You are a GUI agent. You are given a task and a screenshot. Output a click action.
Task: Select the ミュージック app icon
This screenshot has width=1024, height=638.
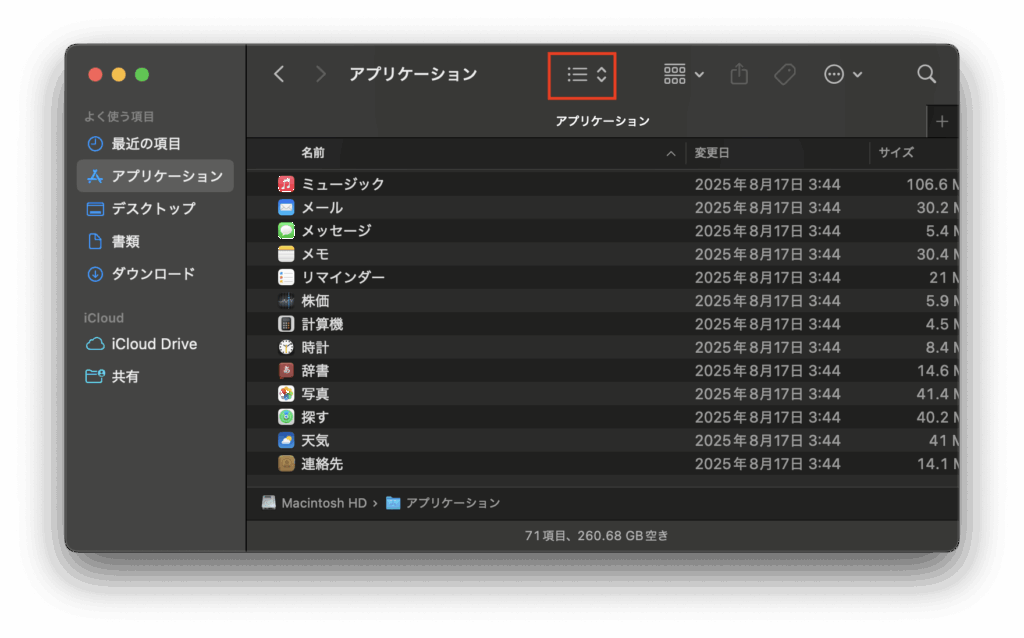286,184
